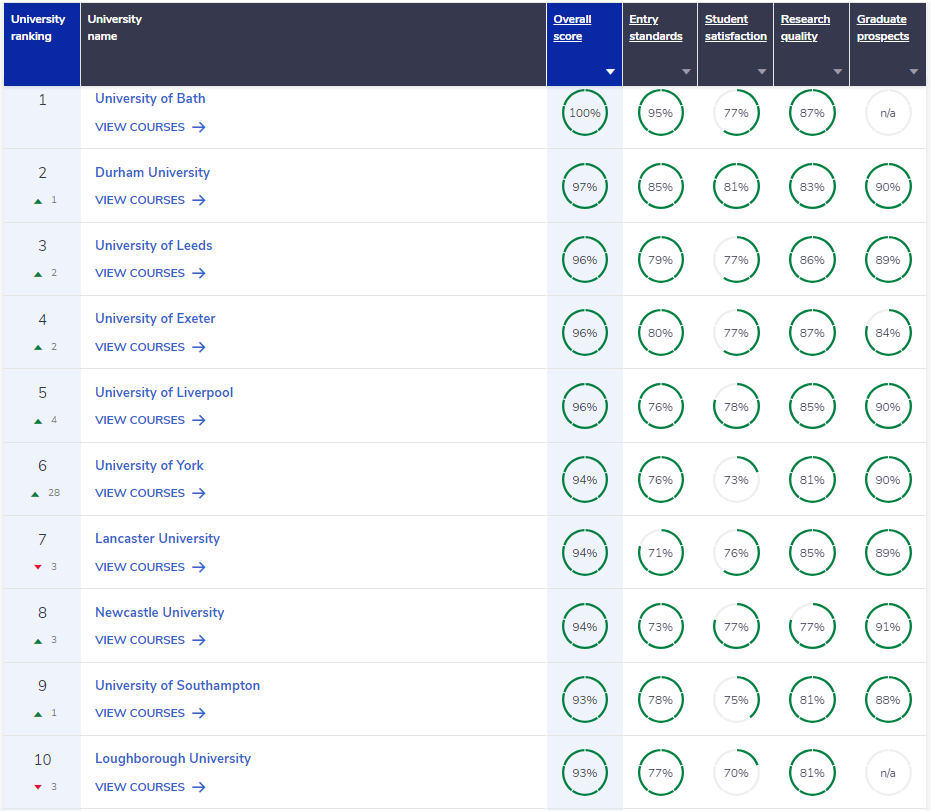
Task: Select Research quality column header
Action: tap(805, 28)
